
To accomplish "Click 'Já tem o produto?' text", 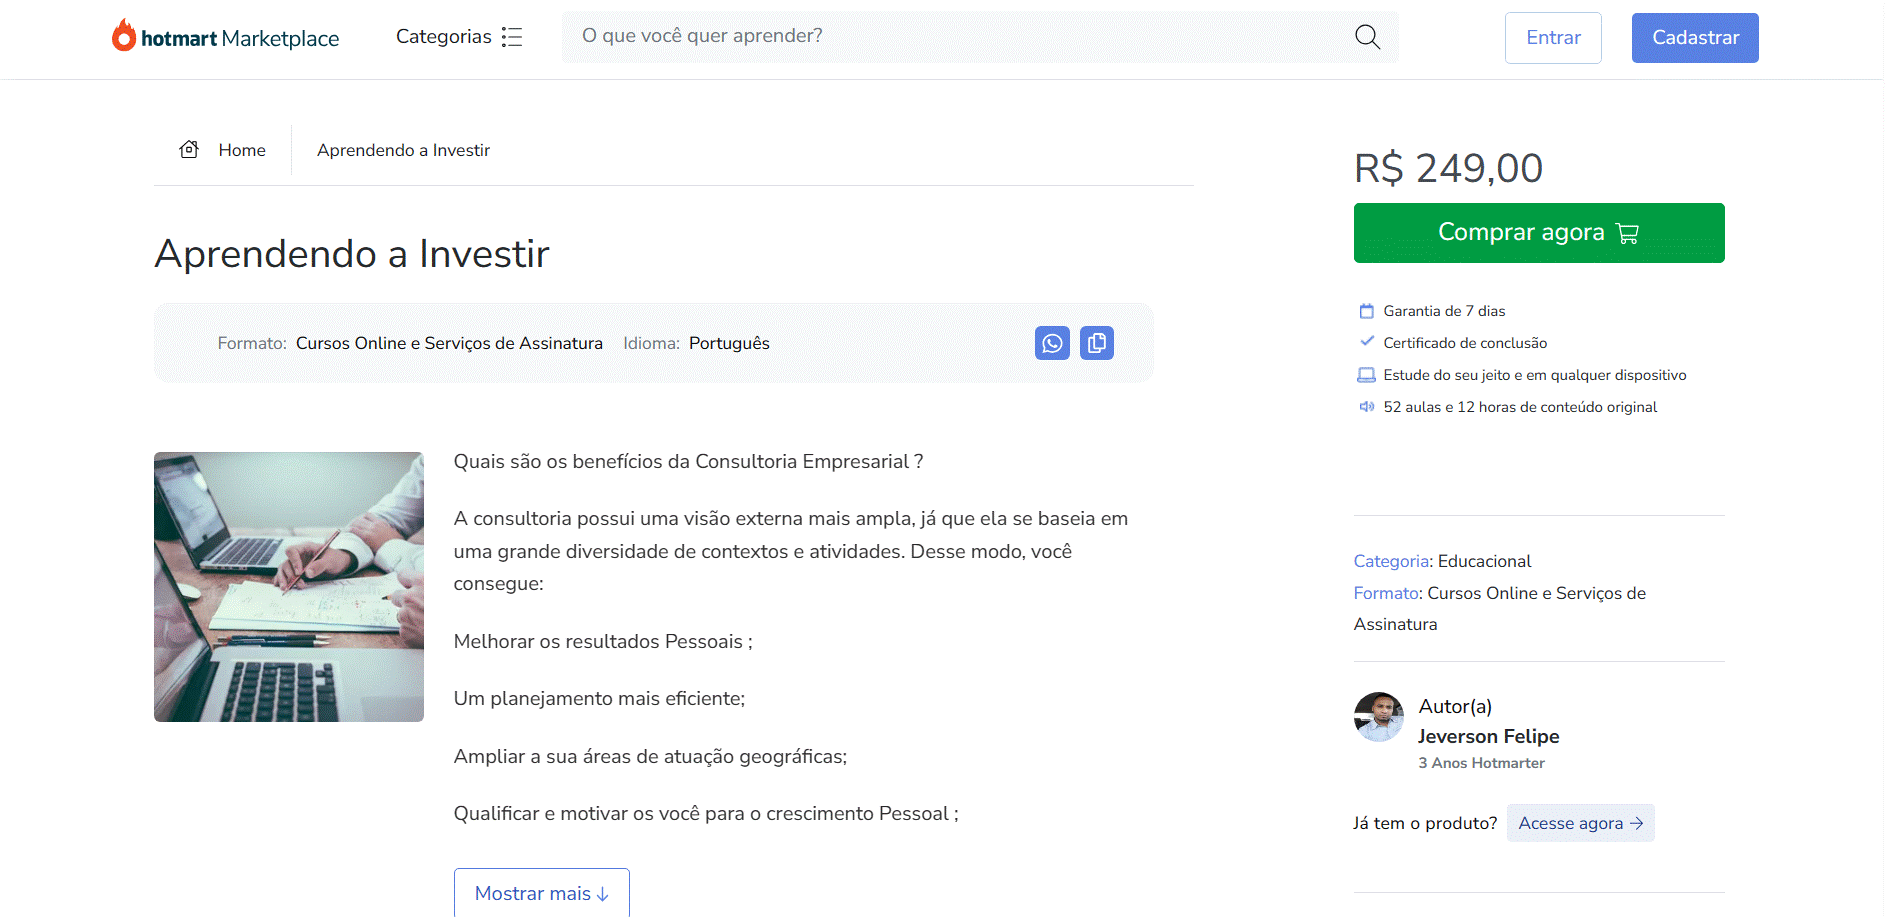I will [x=1425, y=823].
